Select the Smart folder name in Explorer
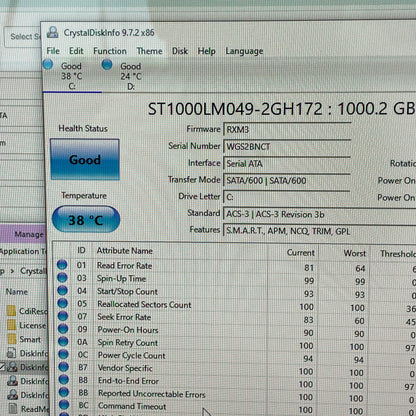Viewport: 416px width, 416px height. [30, 340]
